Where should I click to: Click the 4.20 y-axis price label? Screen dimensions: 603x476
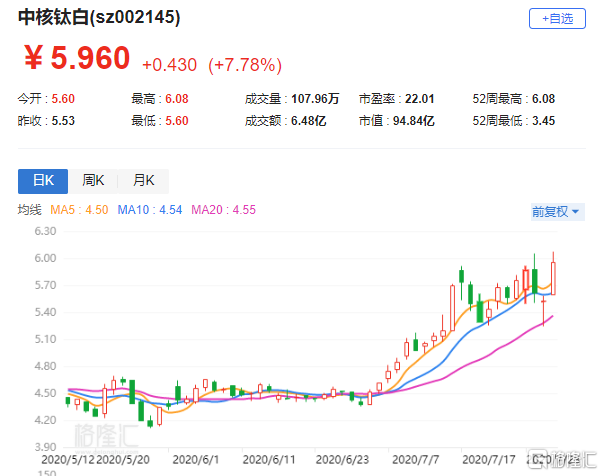[45, 420]
